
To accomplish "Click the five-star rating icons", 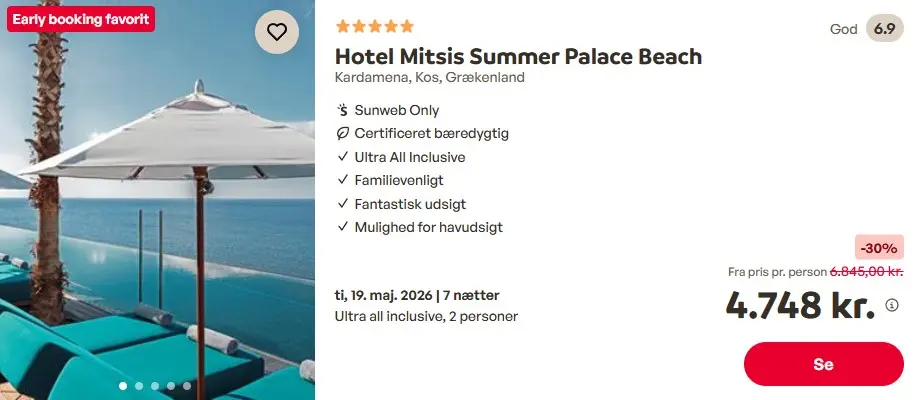I will click(374, 27).
